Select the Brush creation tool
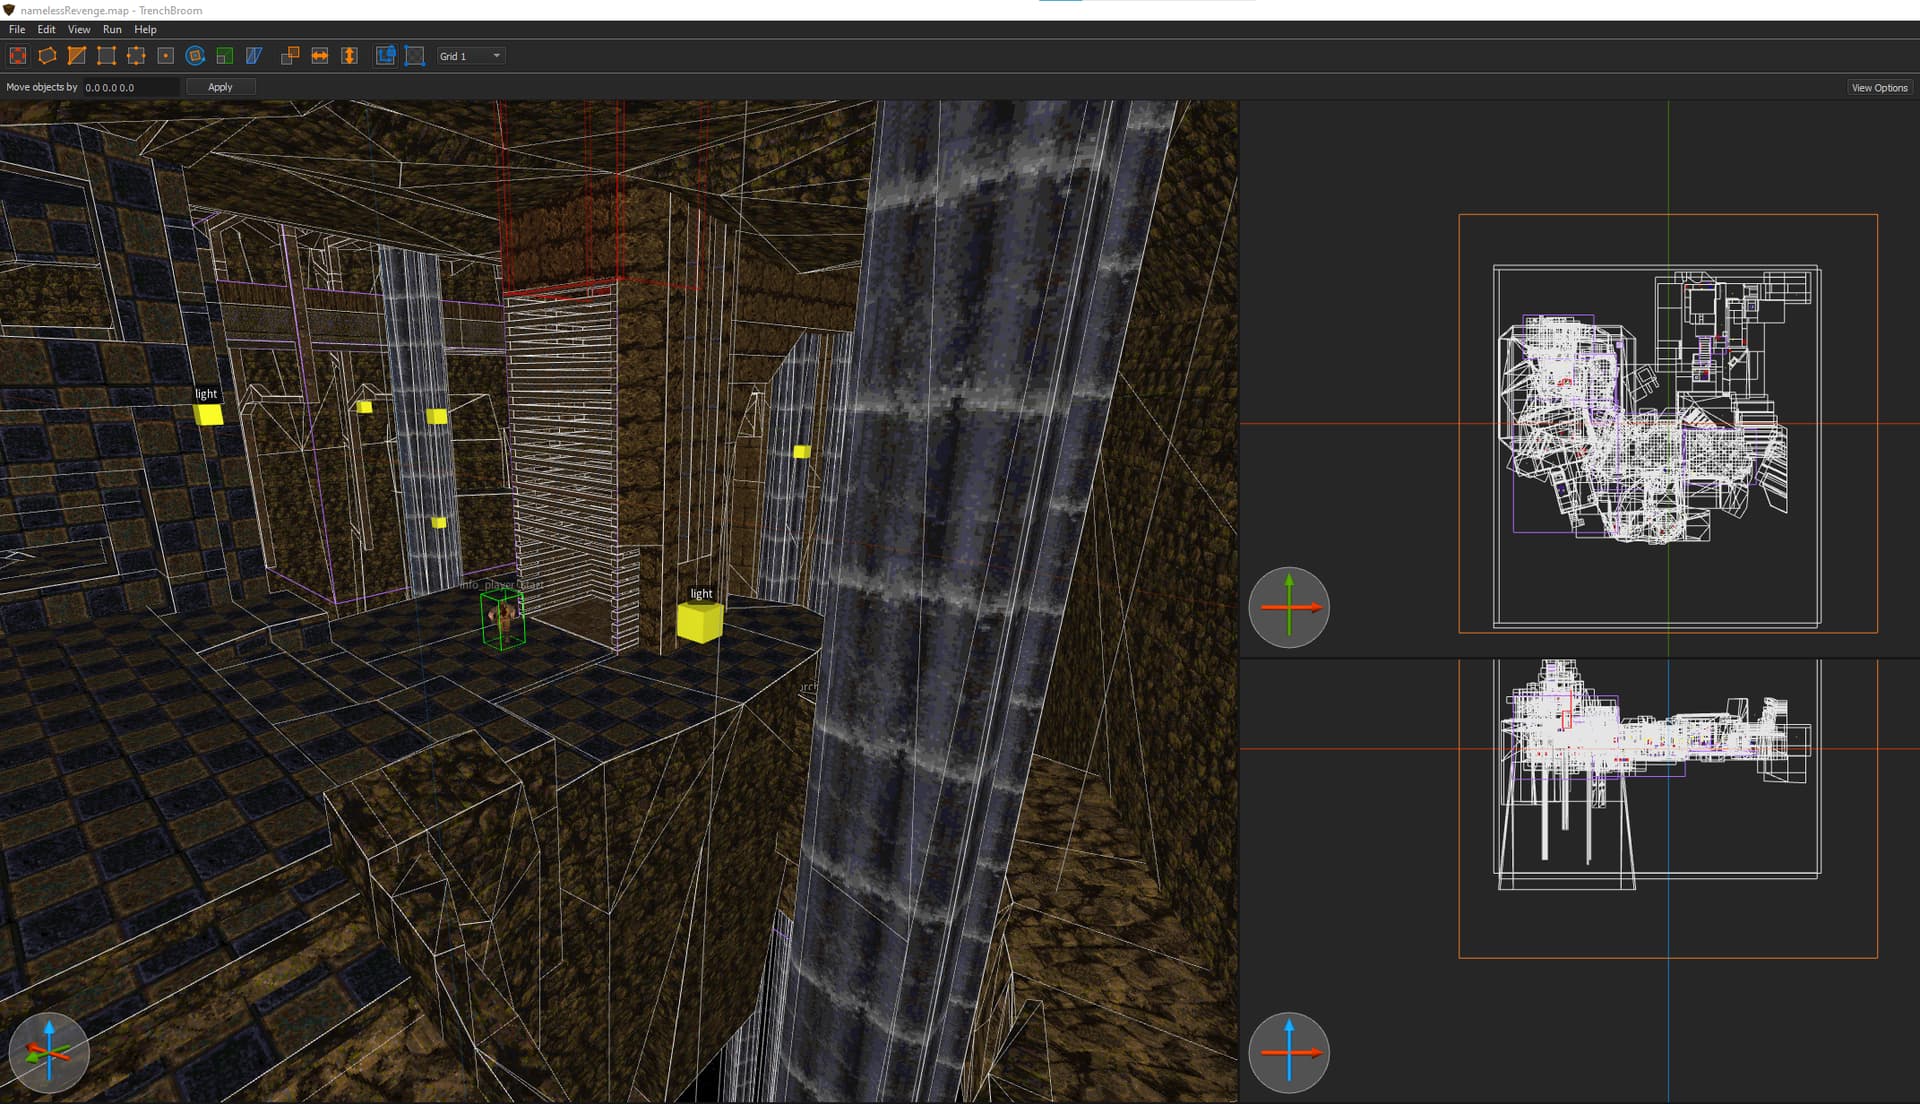Screen dimensions: 1920x1104 point(47,56)
